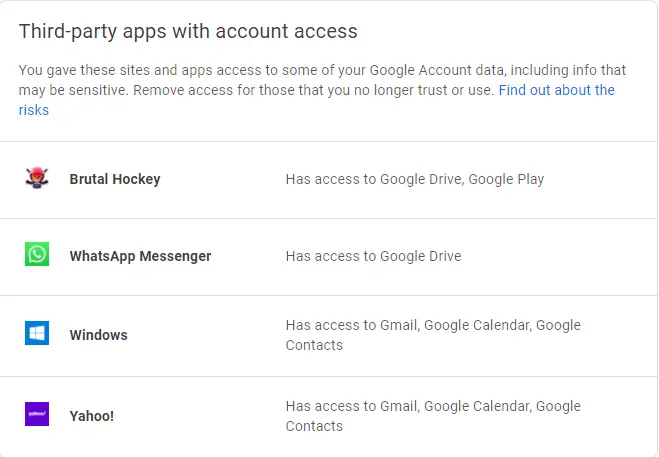Click the Windows logo icon
The height and width of the screenshot is (457, 659).
click(37, 333)
